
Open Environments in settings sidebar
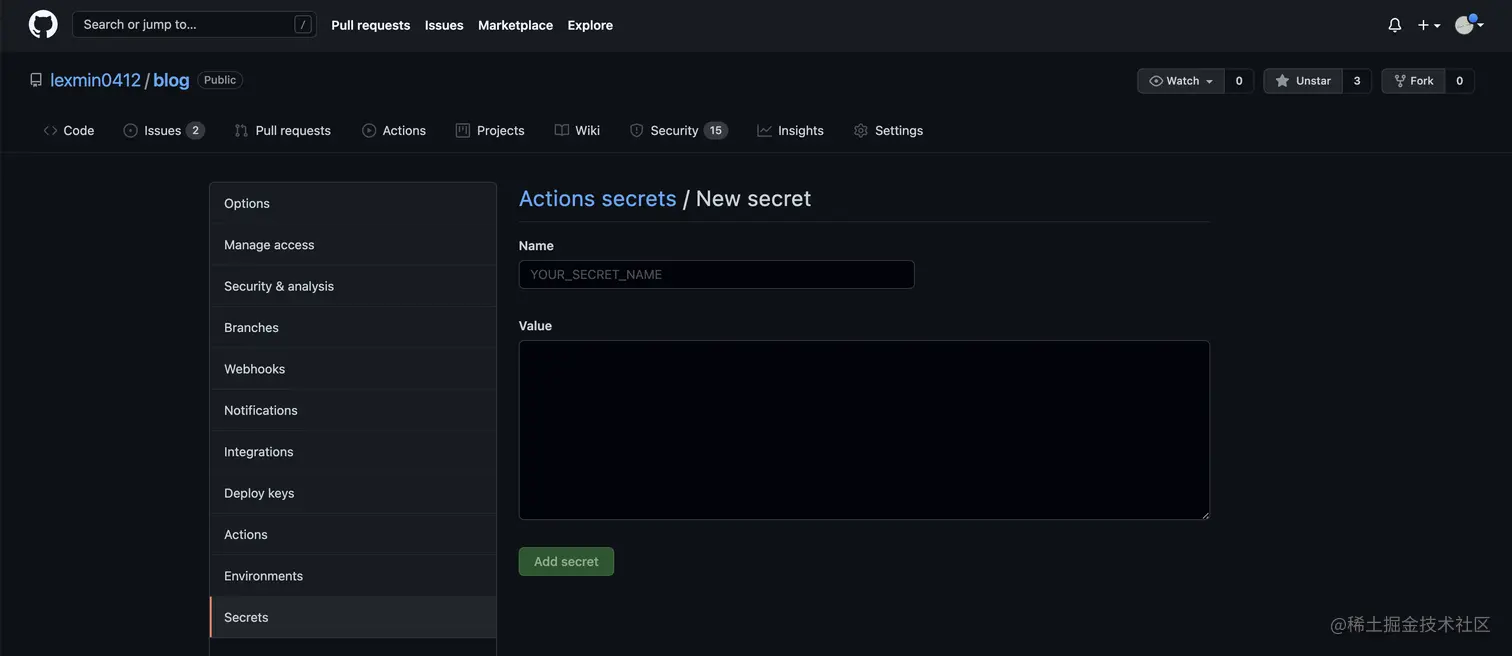353,576
